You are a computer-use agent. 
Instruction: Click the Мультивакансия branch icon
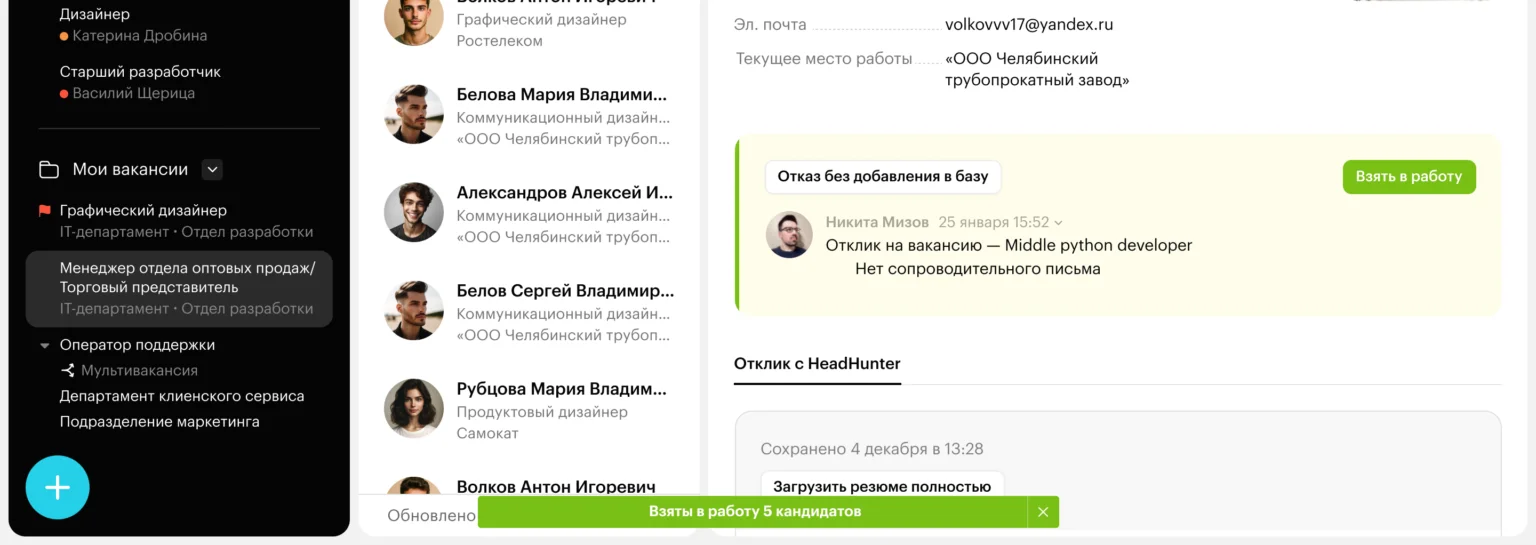[68, 370]
